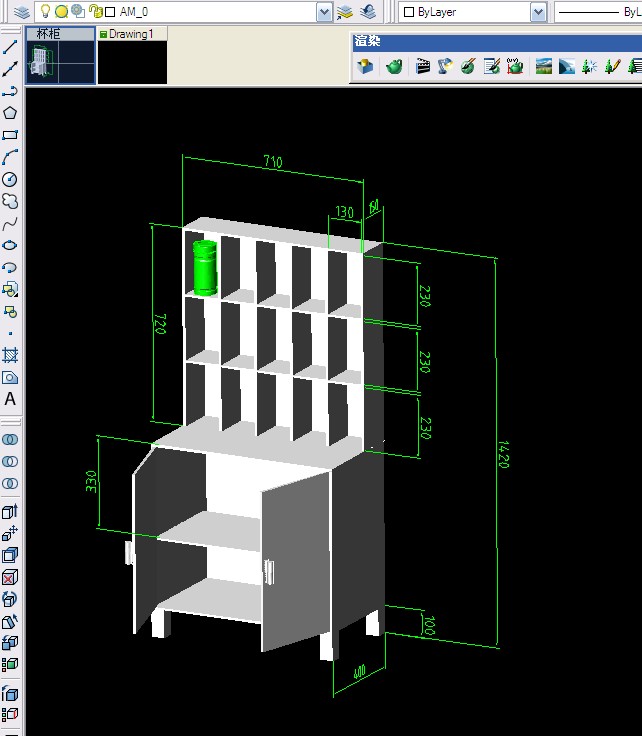The width and height of the screenshot is (642, 736).
Task: Select the Circle tool
Action: click(10, 179)
